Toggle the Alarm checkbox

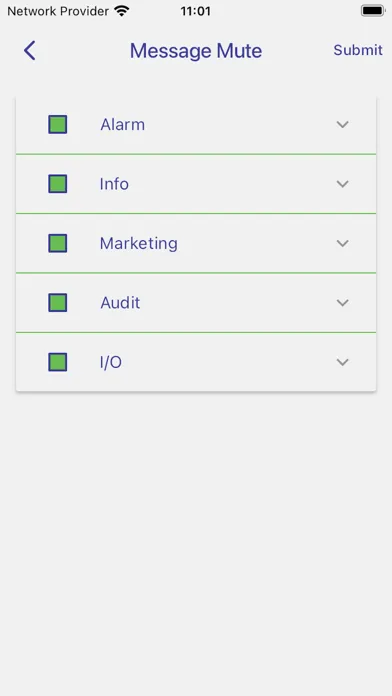click(58, 124)
